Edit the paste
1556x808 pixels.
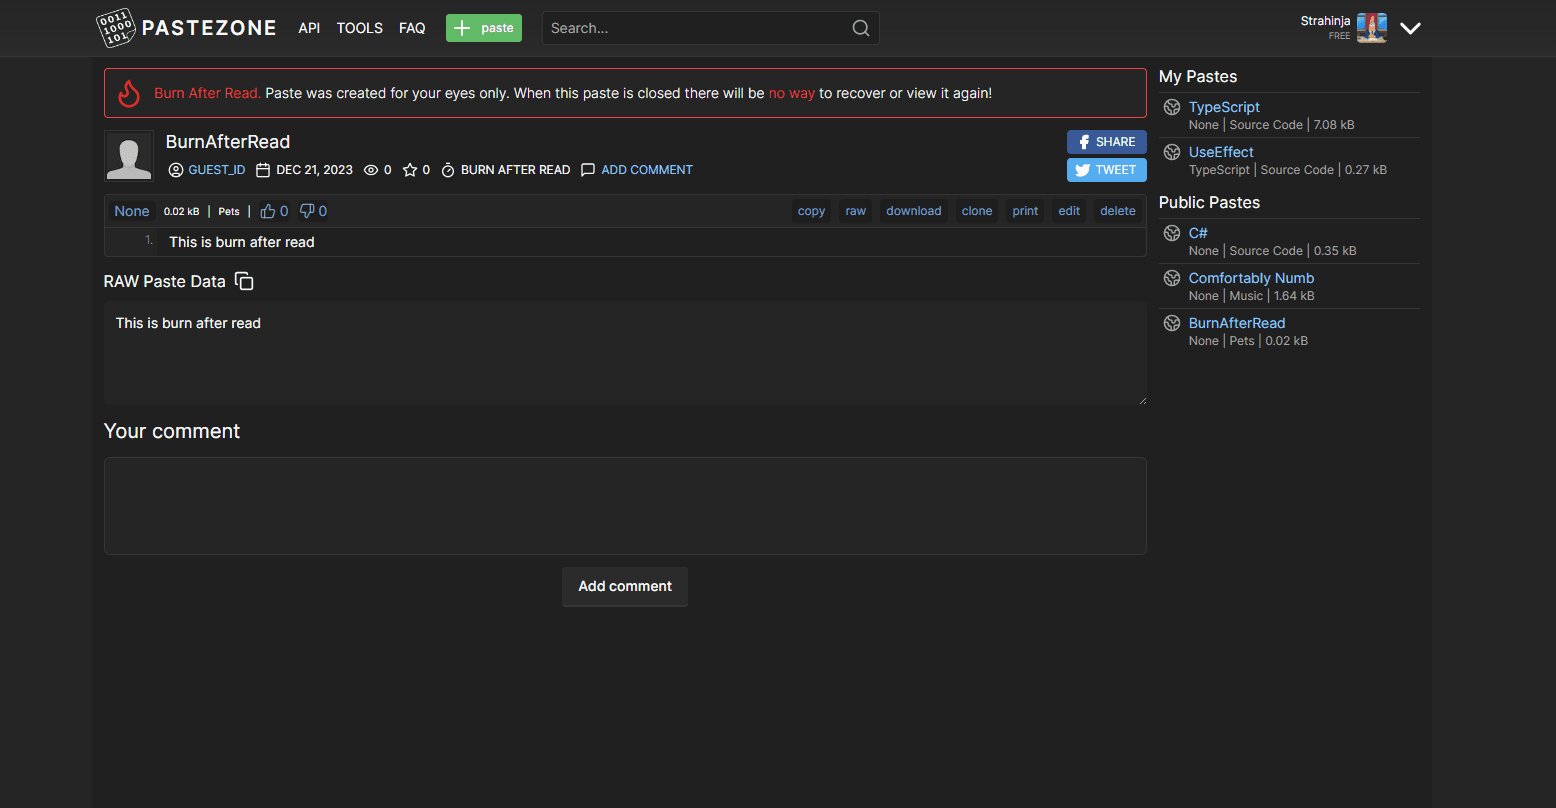[1069, 211]
